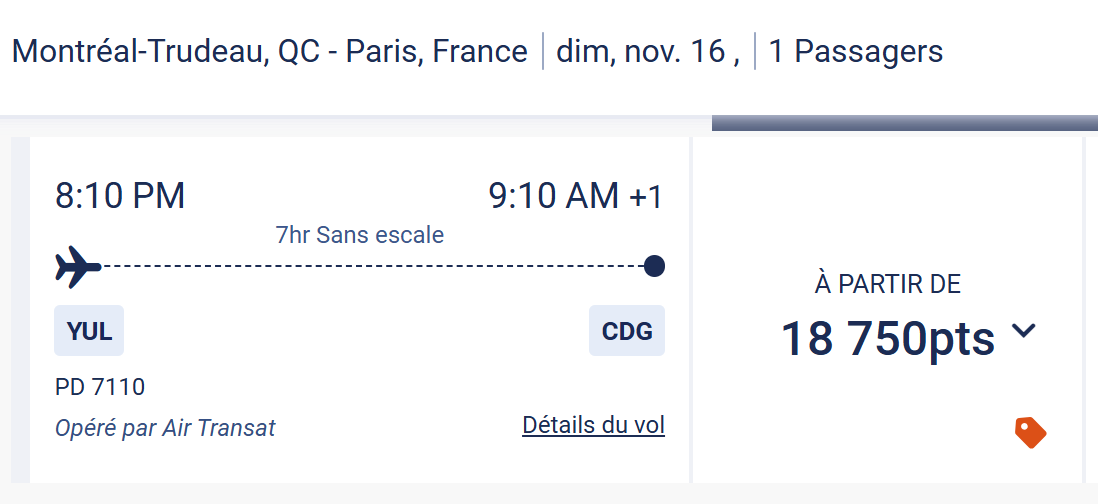Screen dimensions: 1098x504
Task: Expand the 18 750pts fare chevron
Action: coord(1024,331)
